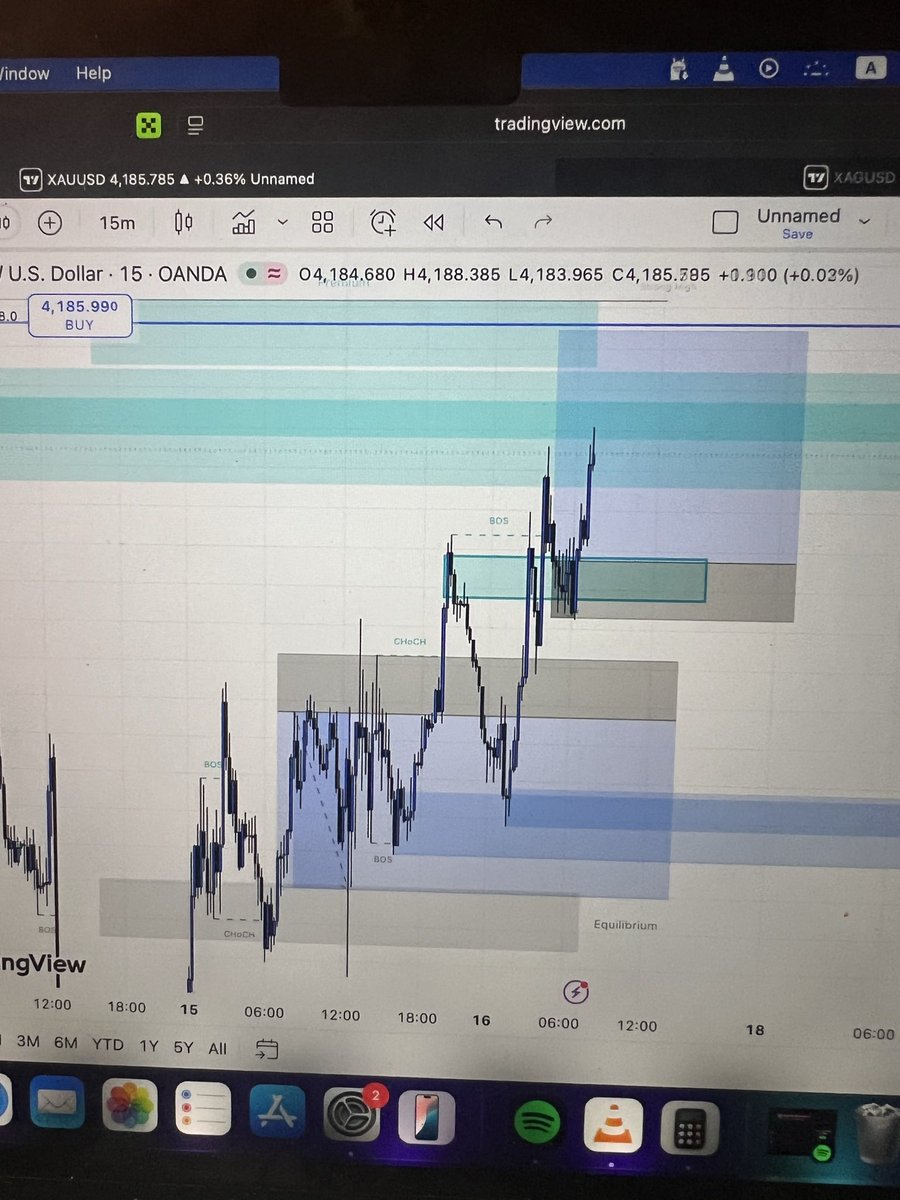Create an alert with the clock-plus icon
This screenshot has width=900, height=1200.
383,222
